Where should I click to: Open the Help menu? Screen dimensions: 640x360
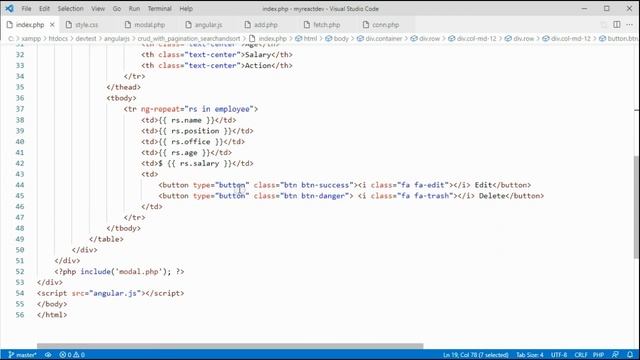[186, 9]
